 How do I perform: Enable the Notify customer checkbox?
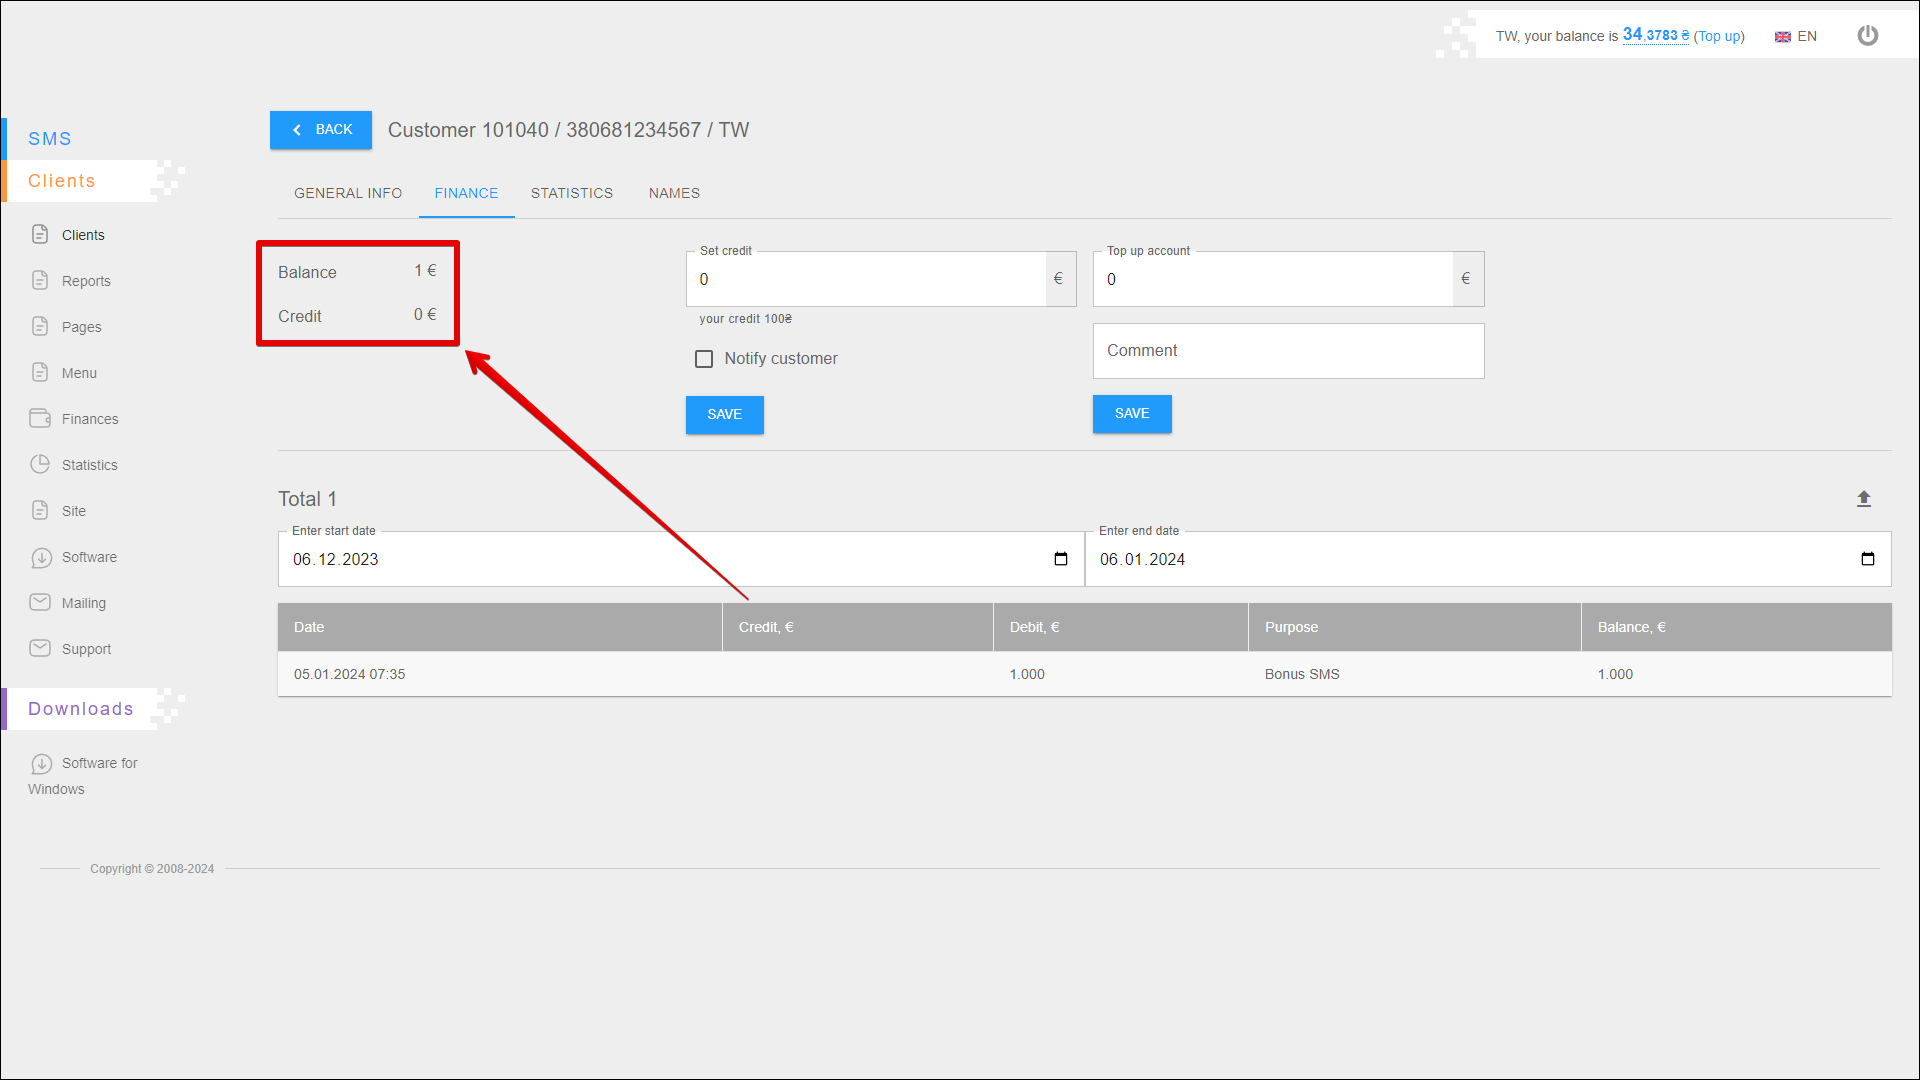tap(704, 359)
